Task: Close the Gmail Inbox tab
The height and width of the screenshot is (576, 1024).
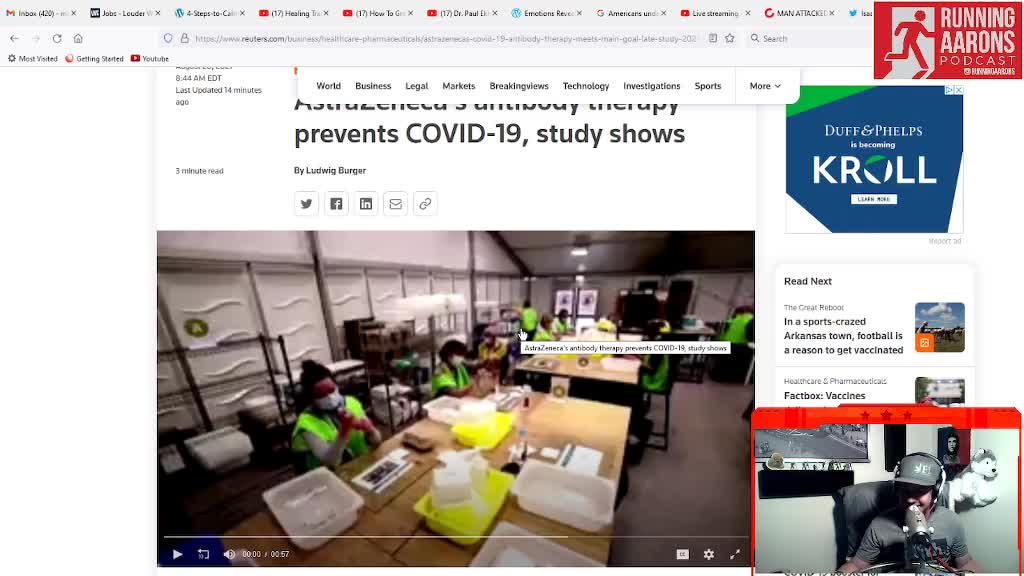Action: click(x=73, y=13)
